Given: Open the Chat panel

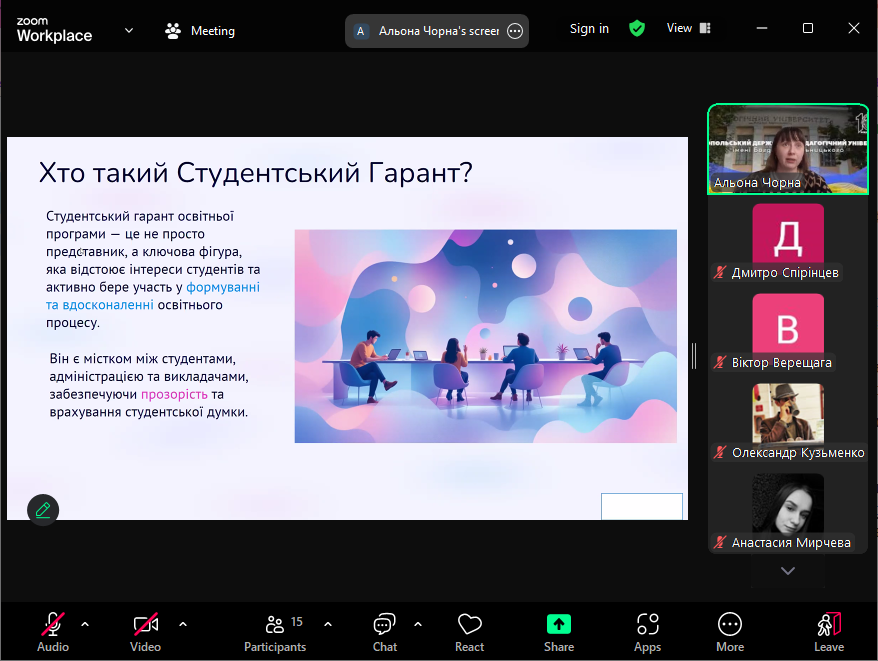Looking at the screenshot, I should (385, 632).
